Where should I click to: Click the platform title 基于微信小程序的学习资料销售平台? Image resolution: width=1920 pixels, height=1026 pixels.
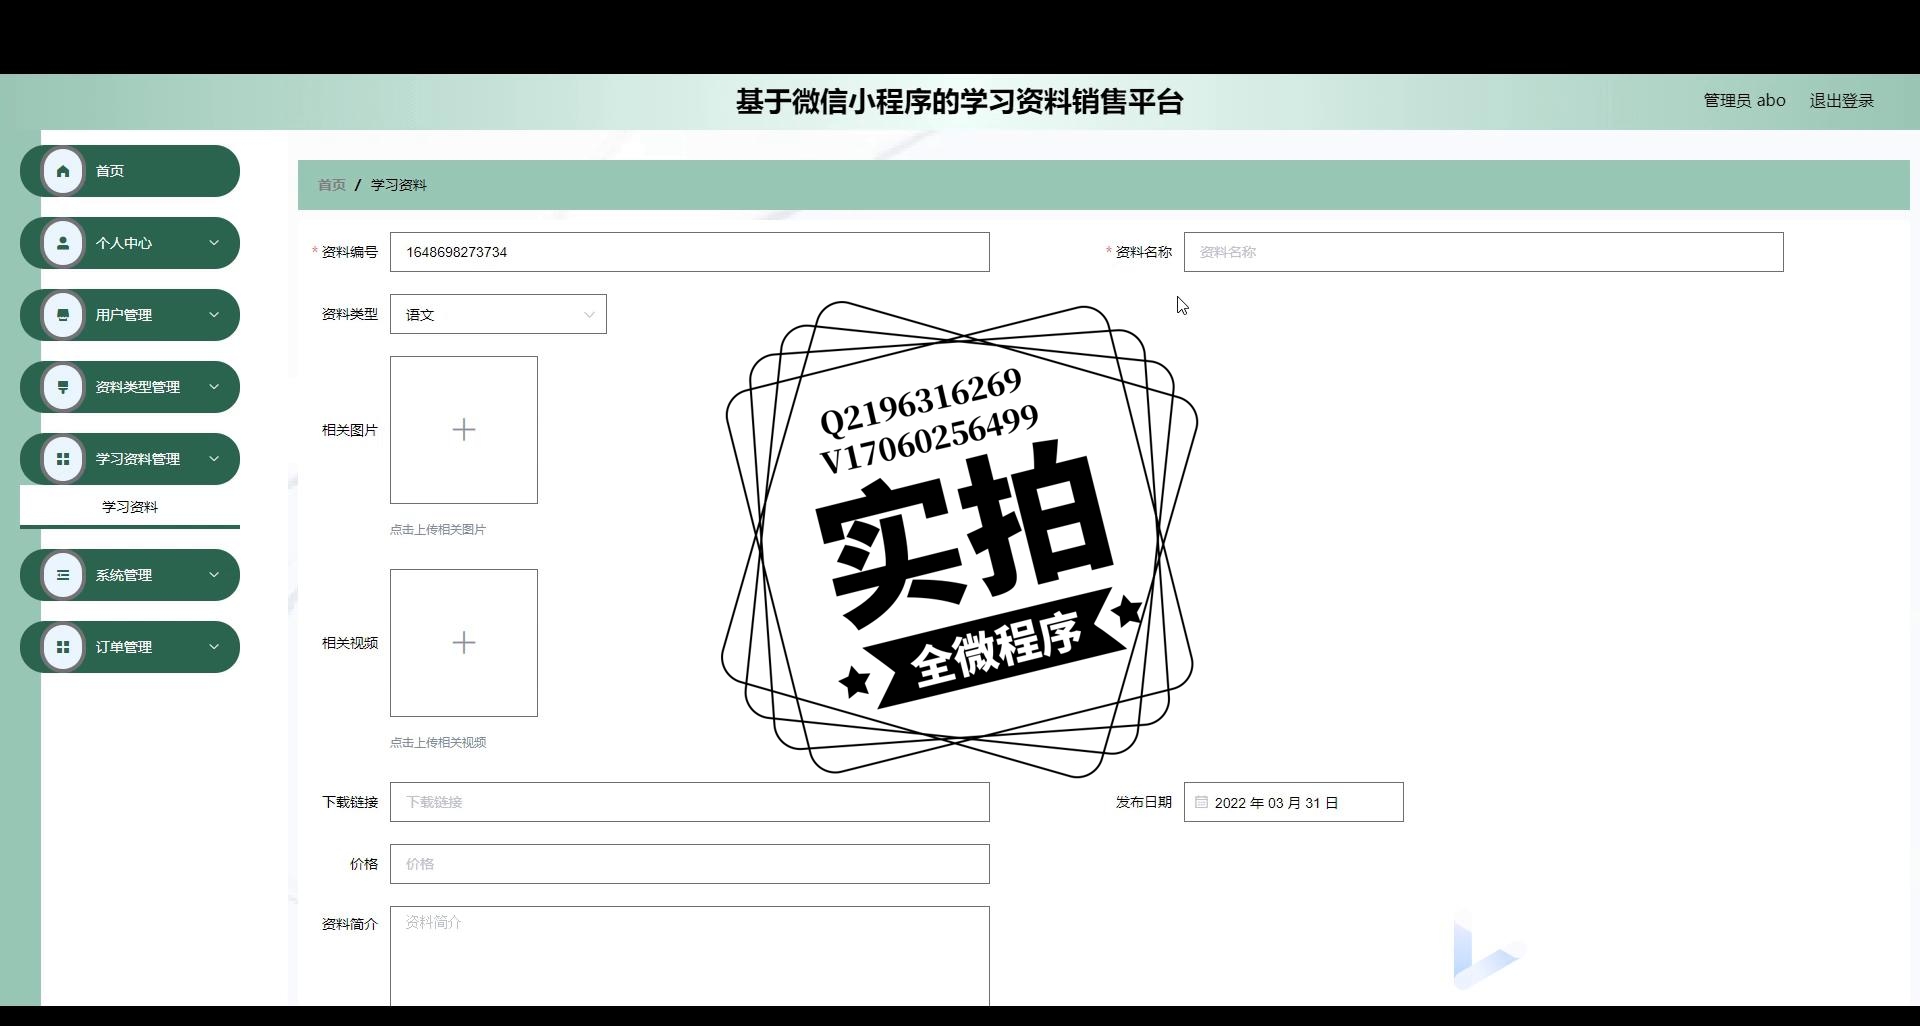coord(960,102)
